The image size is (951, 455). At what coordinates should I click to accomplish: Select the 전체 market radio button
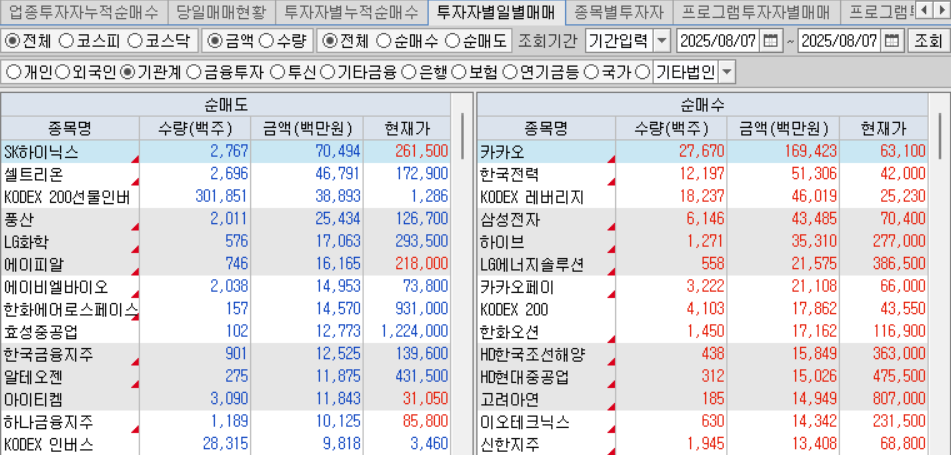tap(12, 41)
